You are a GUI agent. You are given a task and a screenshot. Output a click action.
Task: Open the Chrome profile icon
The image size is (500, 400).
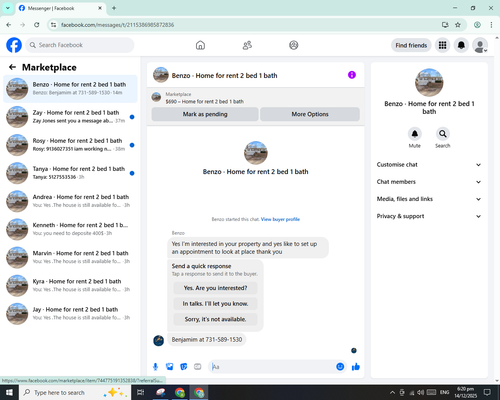click(477, 25)
